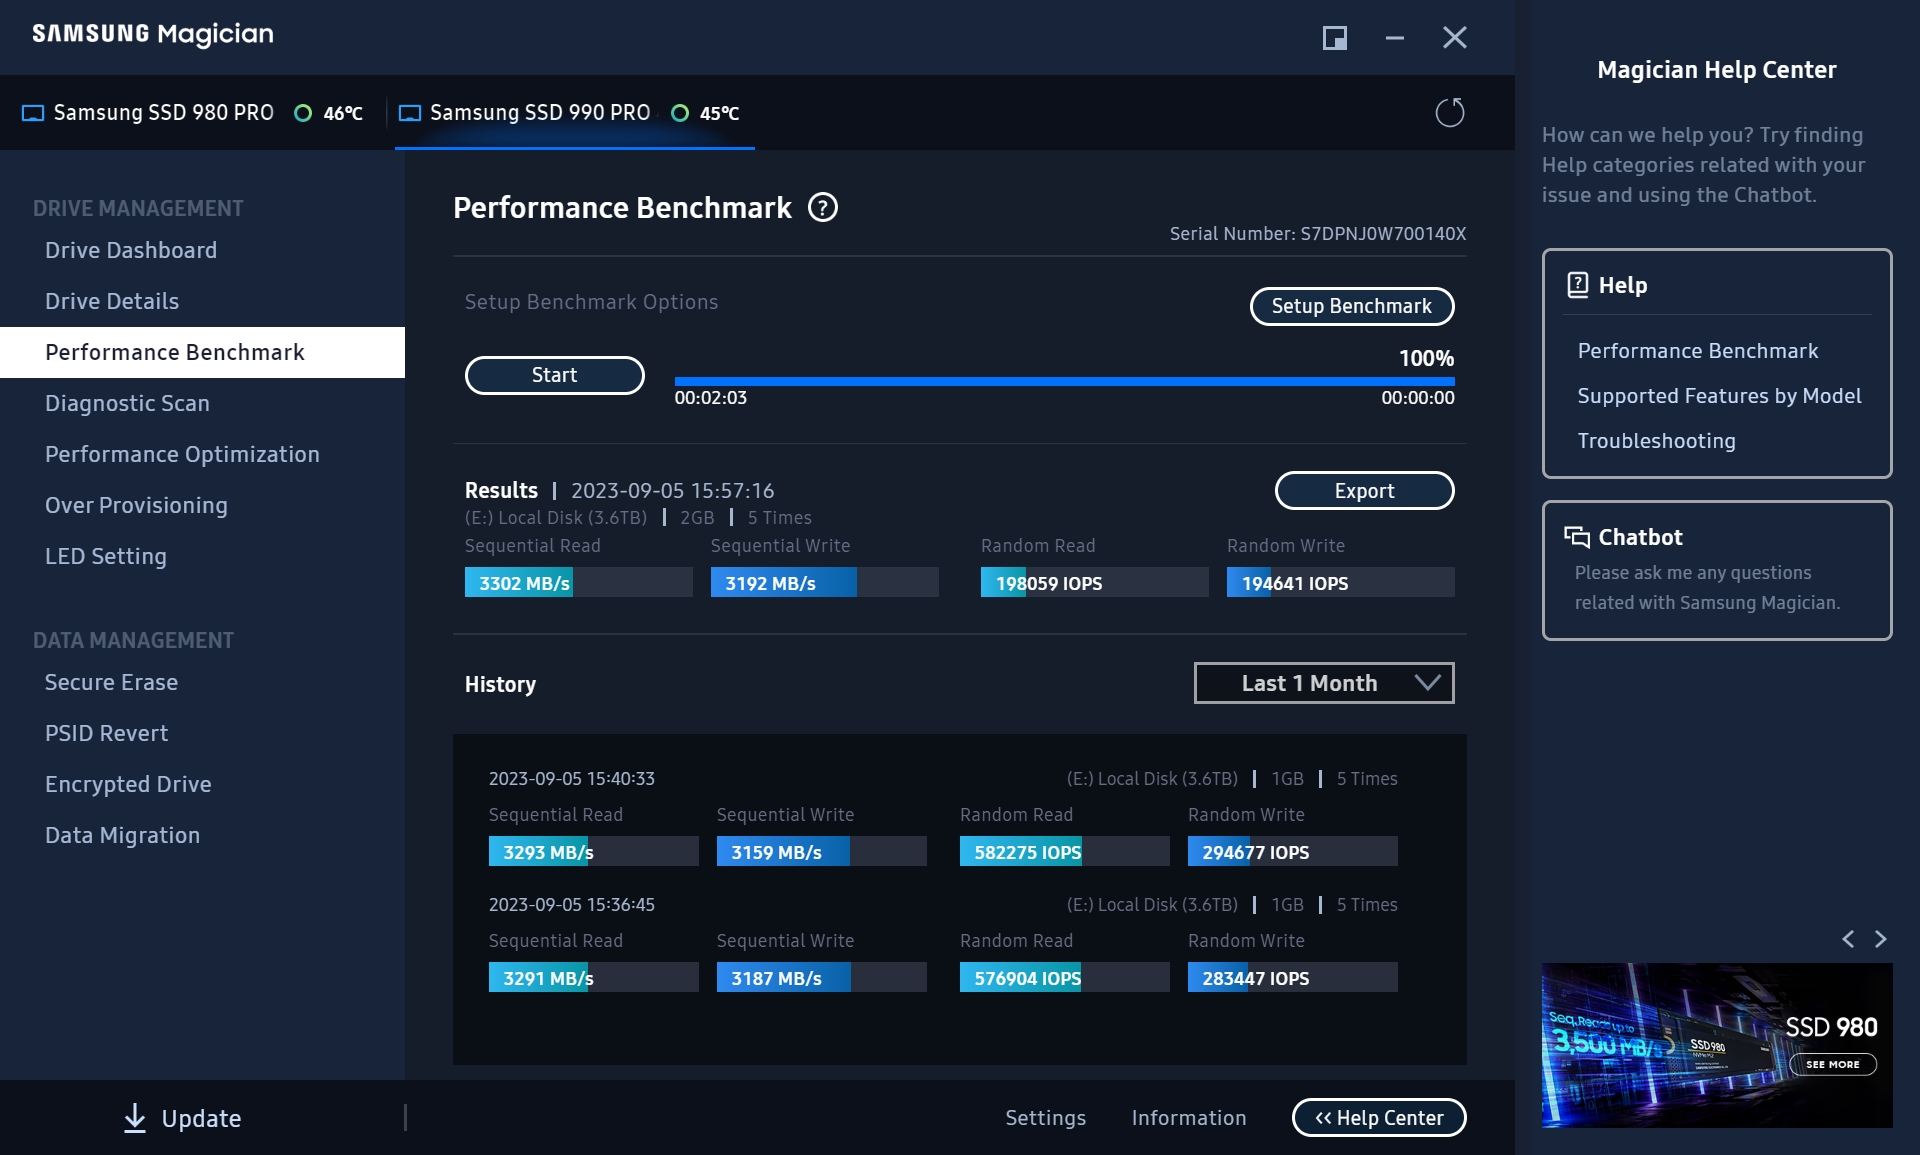Click the Update download arrow icon

click(135, 1117)
